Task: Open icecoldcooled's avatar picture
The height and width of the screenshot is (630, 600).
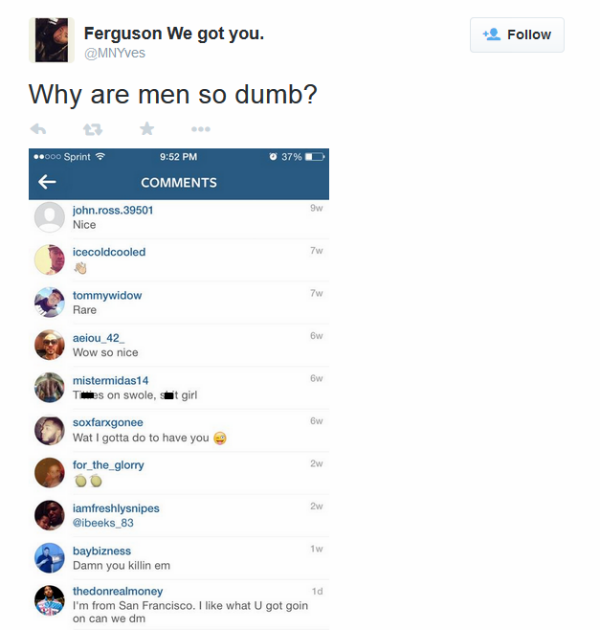Action: coord(49,260)
